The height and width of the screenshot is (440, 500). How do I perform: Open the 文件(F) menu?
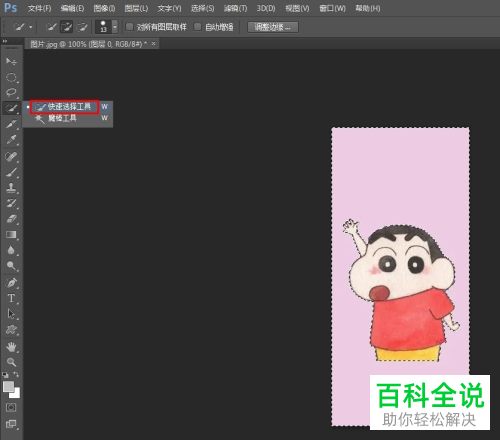click(x=39, y=8)
